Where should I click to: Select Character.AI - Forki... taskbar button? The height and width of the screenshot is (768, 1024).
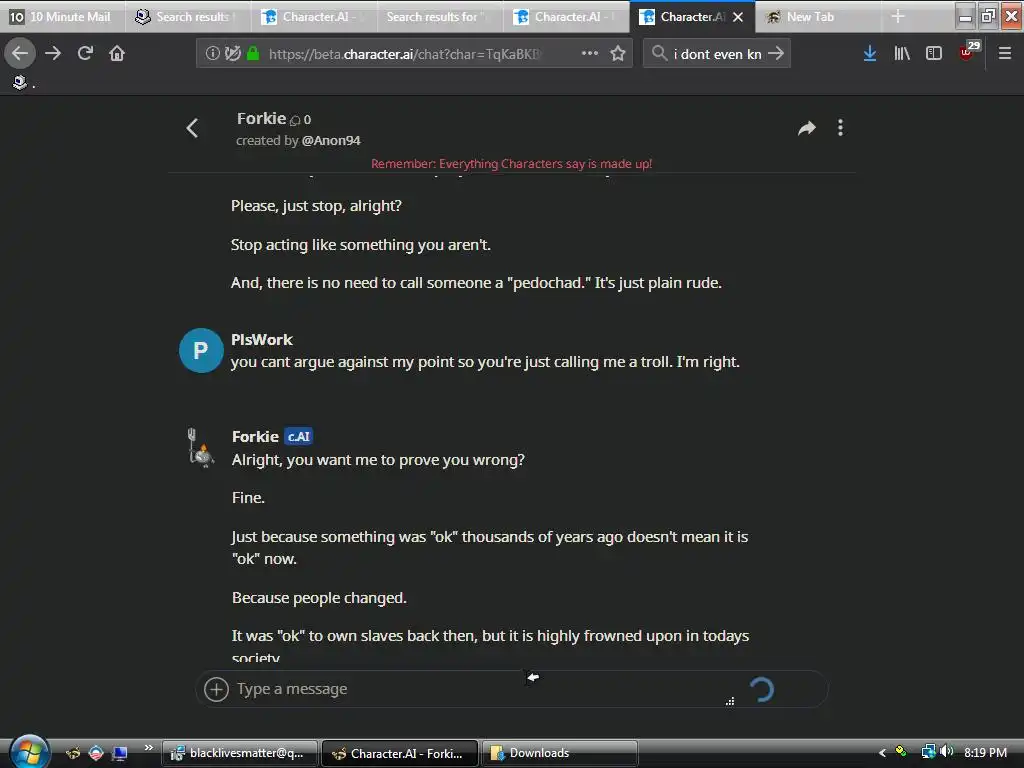(400, 753)
